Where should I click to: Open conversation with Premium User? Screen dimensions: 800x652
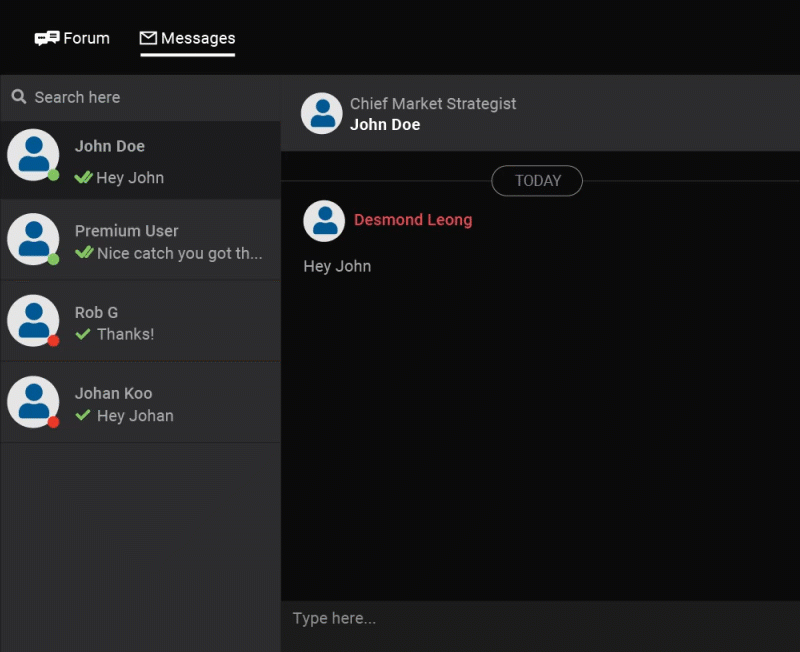(x=140, y=240)
